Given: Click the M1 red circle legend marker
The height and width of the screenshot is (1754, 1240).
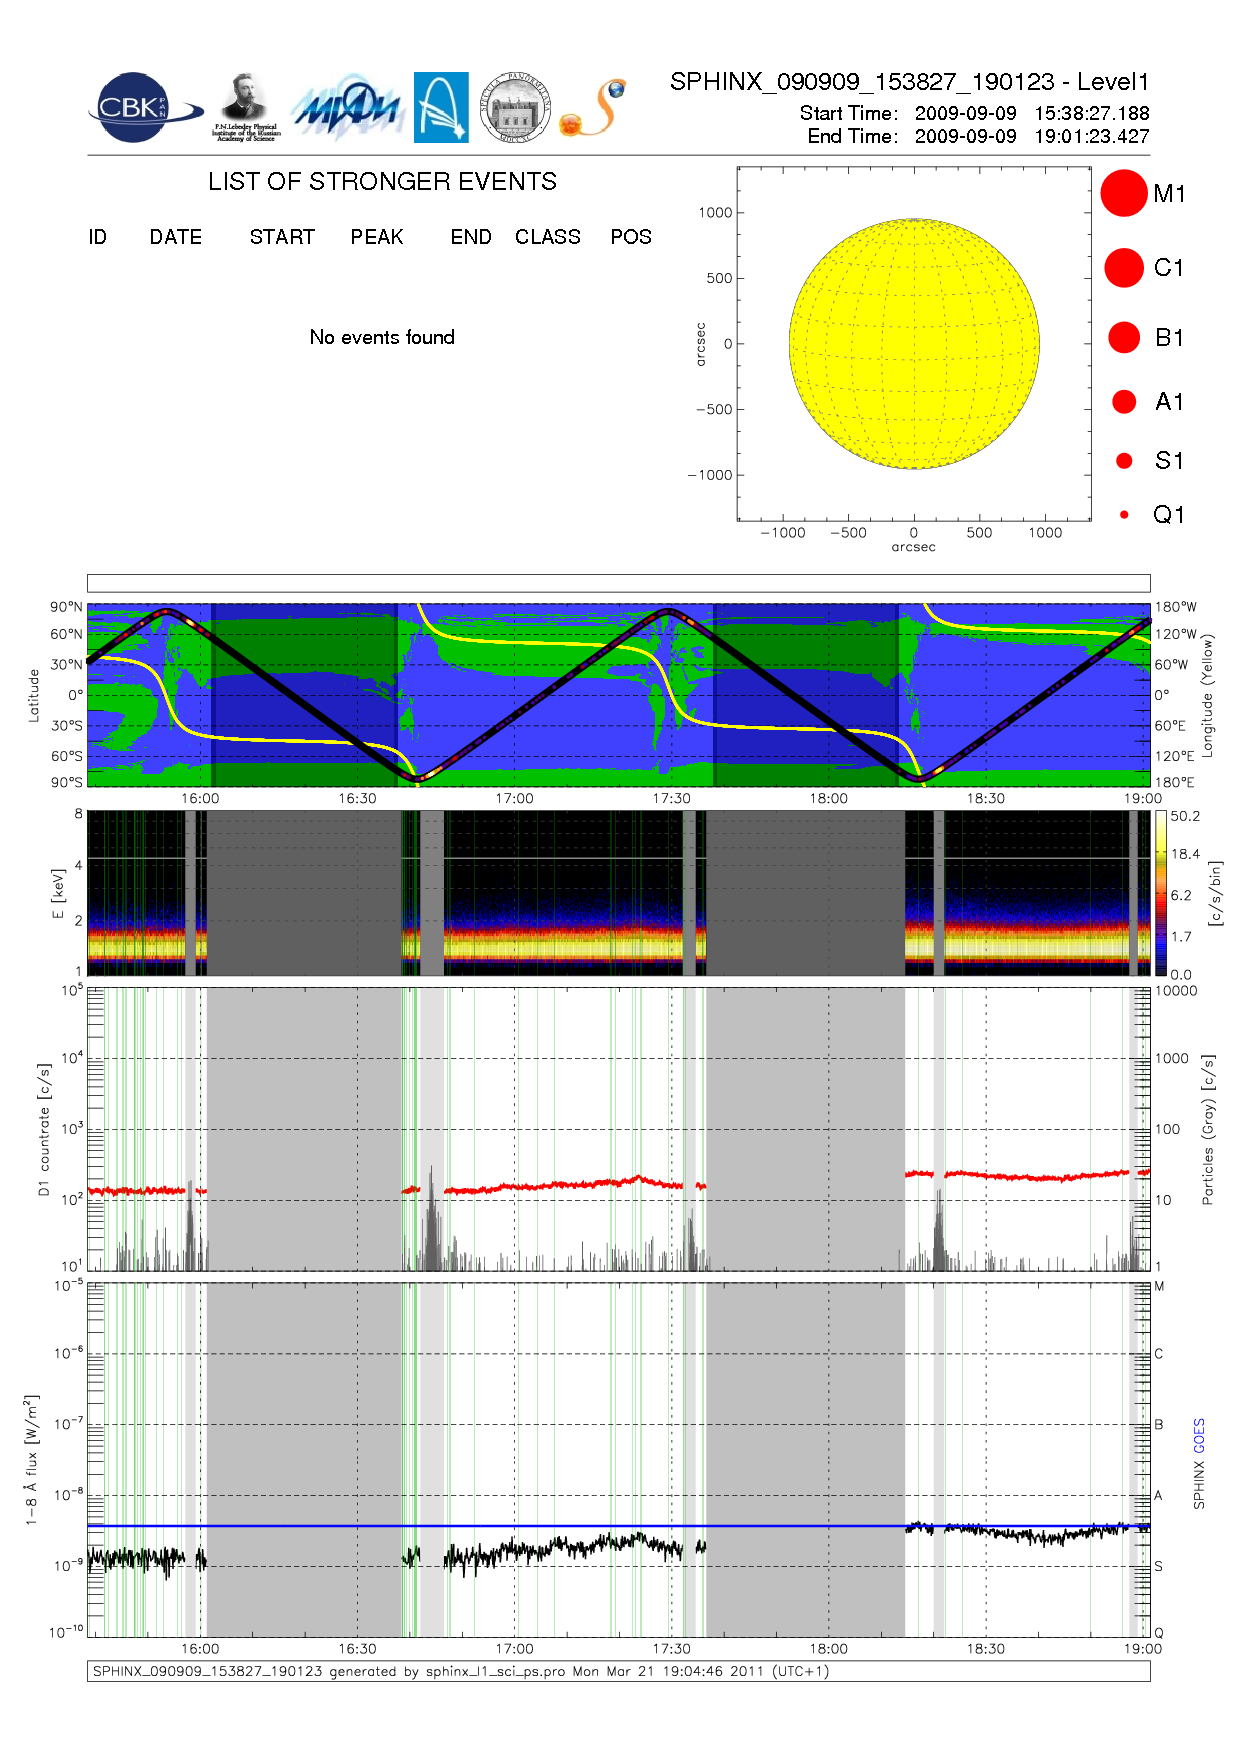Looking at the screenshot, I should coord(1124,193).
